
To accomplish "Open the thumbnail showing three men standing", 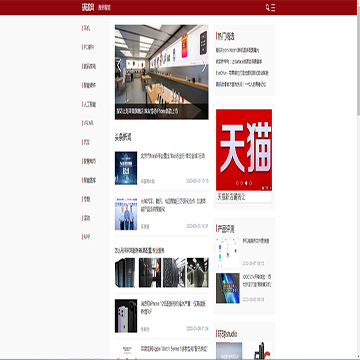I will (x=126, y=213).
